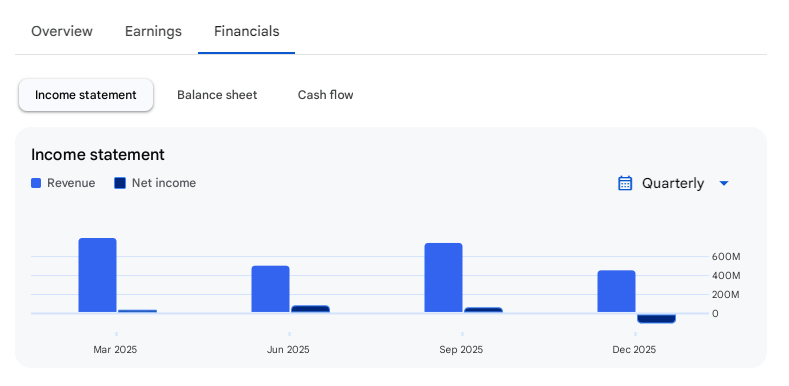Select the Mar 2025 revenue bar
This screenshot has width=789, height=386.
pyautogui.click(x=98, y=275)
